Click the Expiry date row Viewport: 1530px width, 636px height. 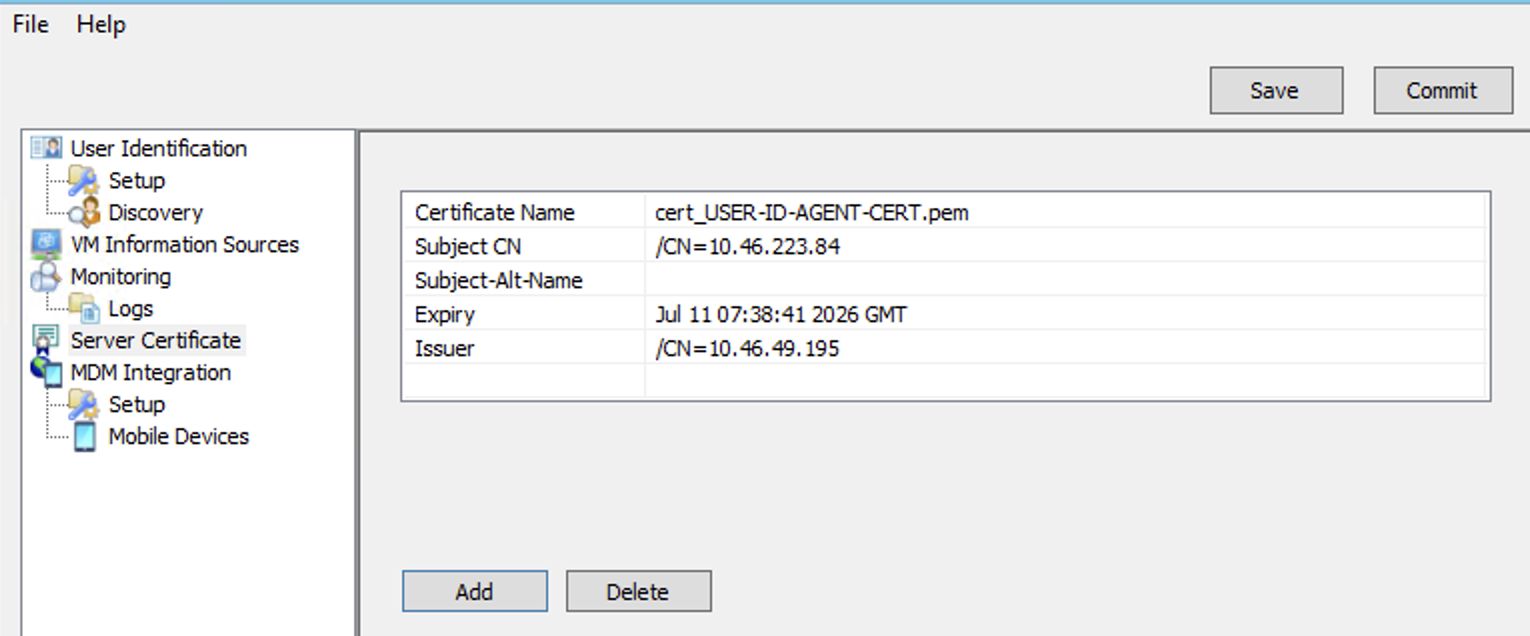[780, 314]
